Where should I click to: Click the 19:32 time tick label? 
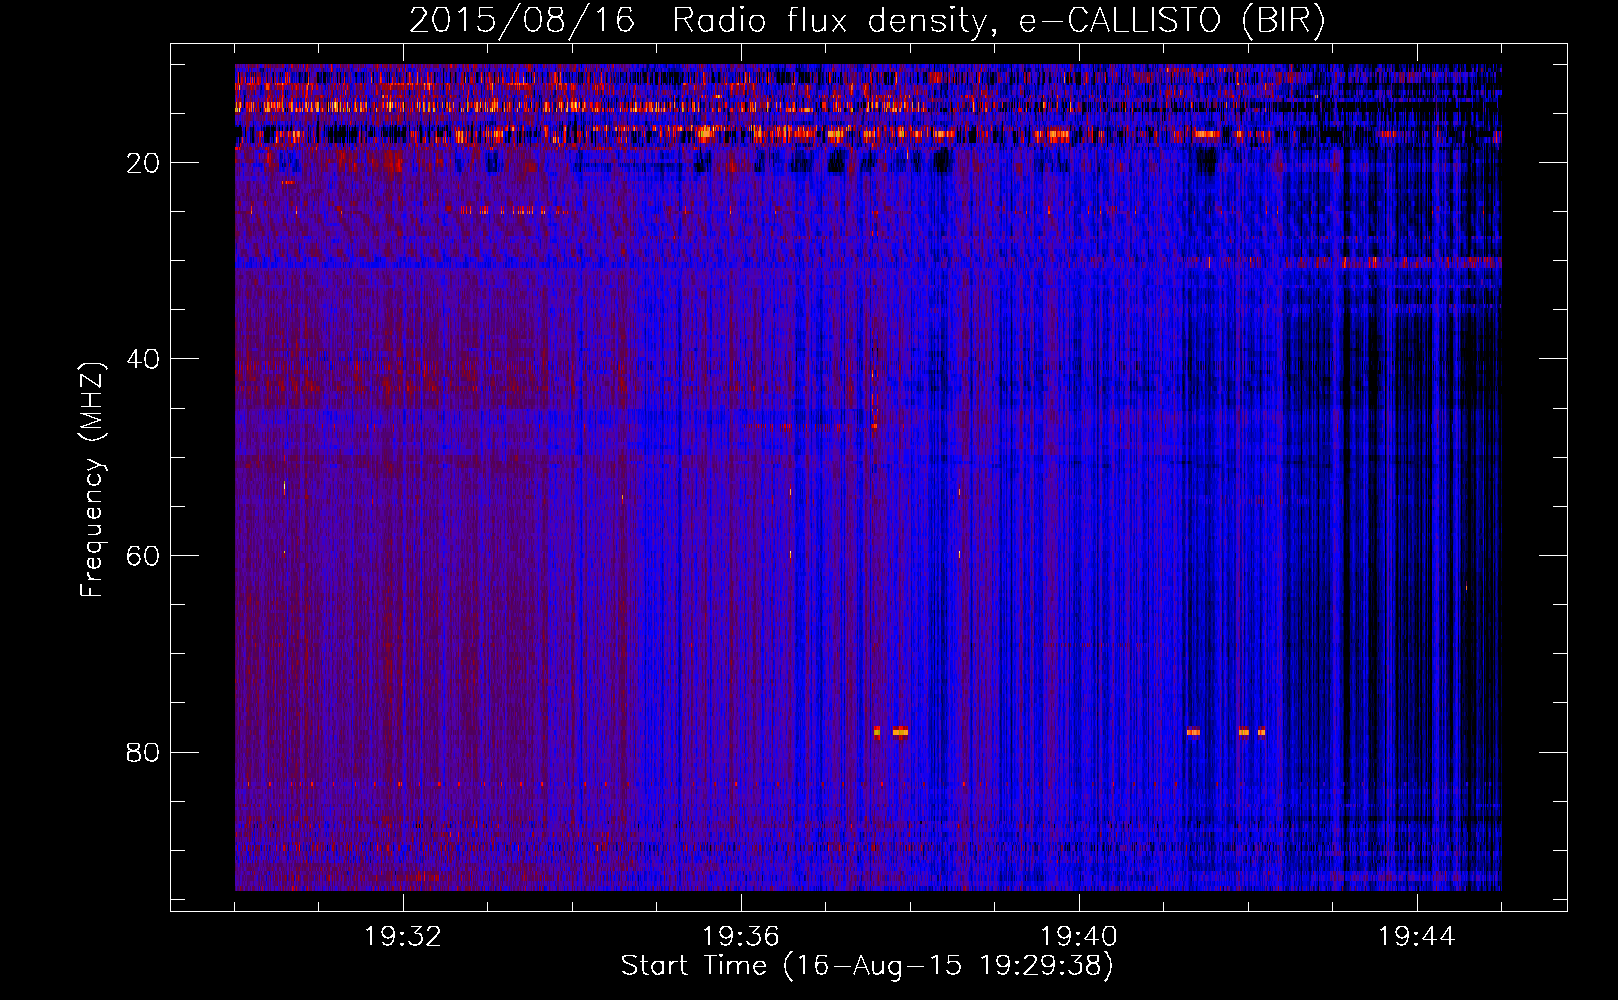(403, 937)
